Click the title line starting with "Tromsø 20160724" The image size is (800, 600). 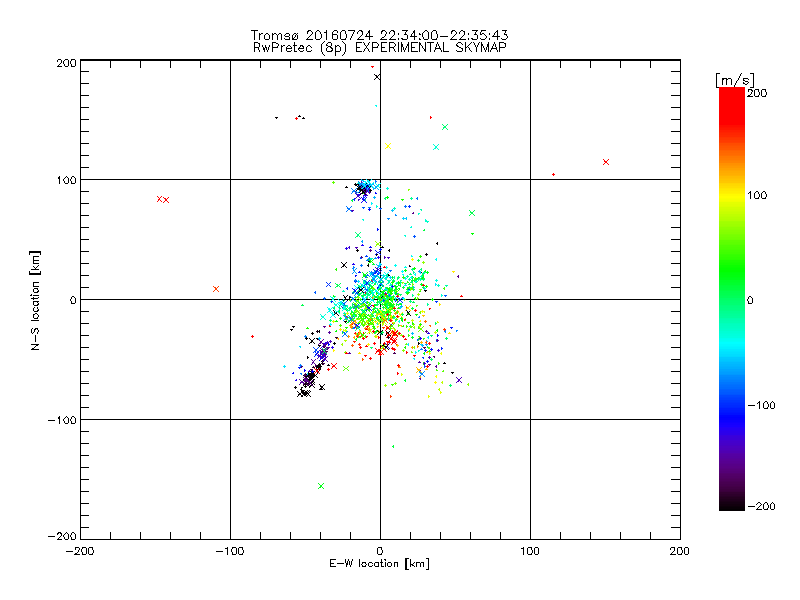click(379, 35)
